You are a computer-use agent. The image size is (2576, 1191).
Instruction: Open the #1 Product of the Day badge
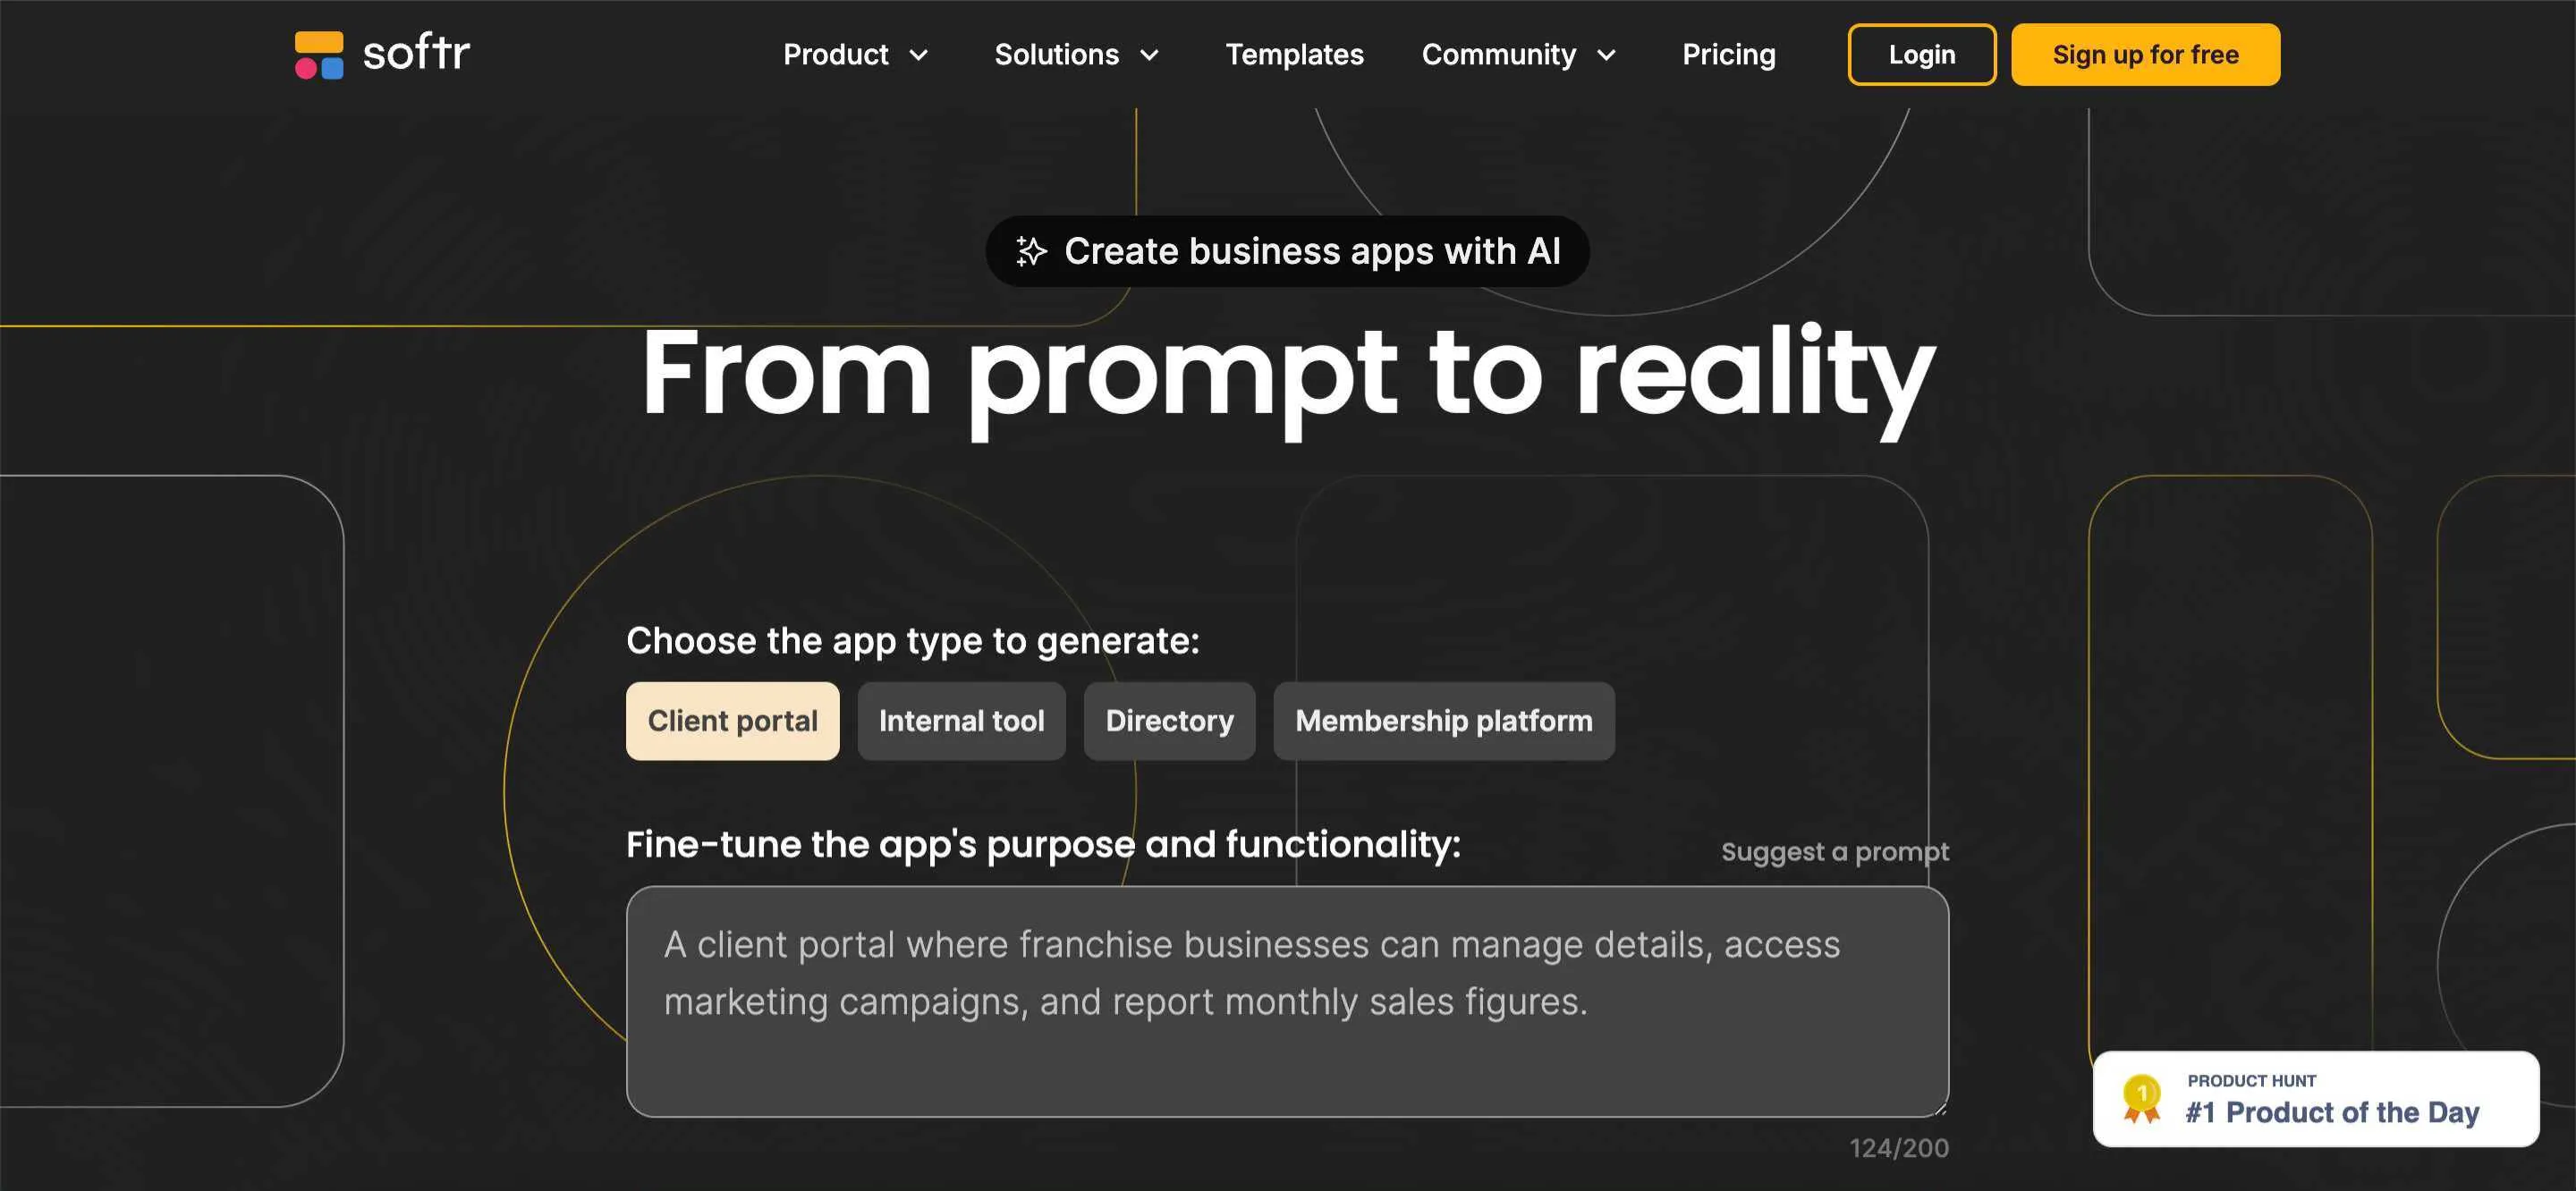pyautogui.click(x=2315, y=1098)
